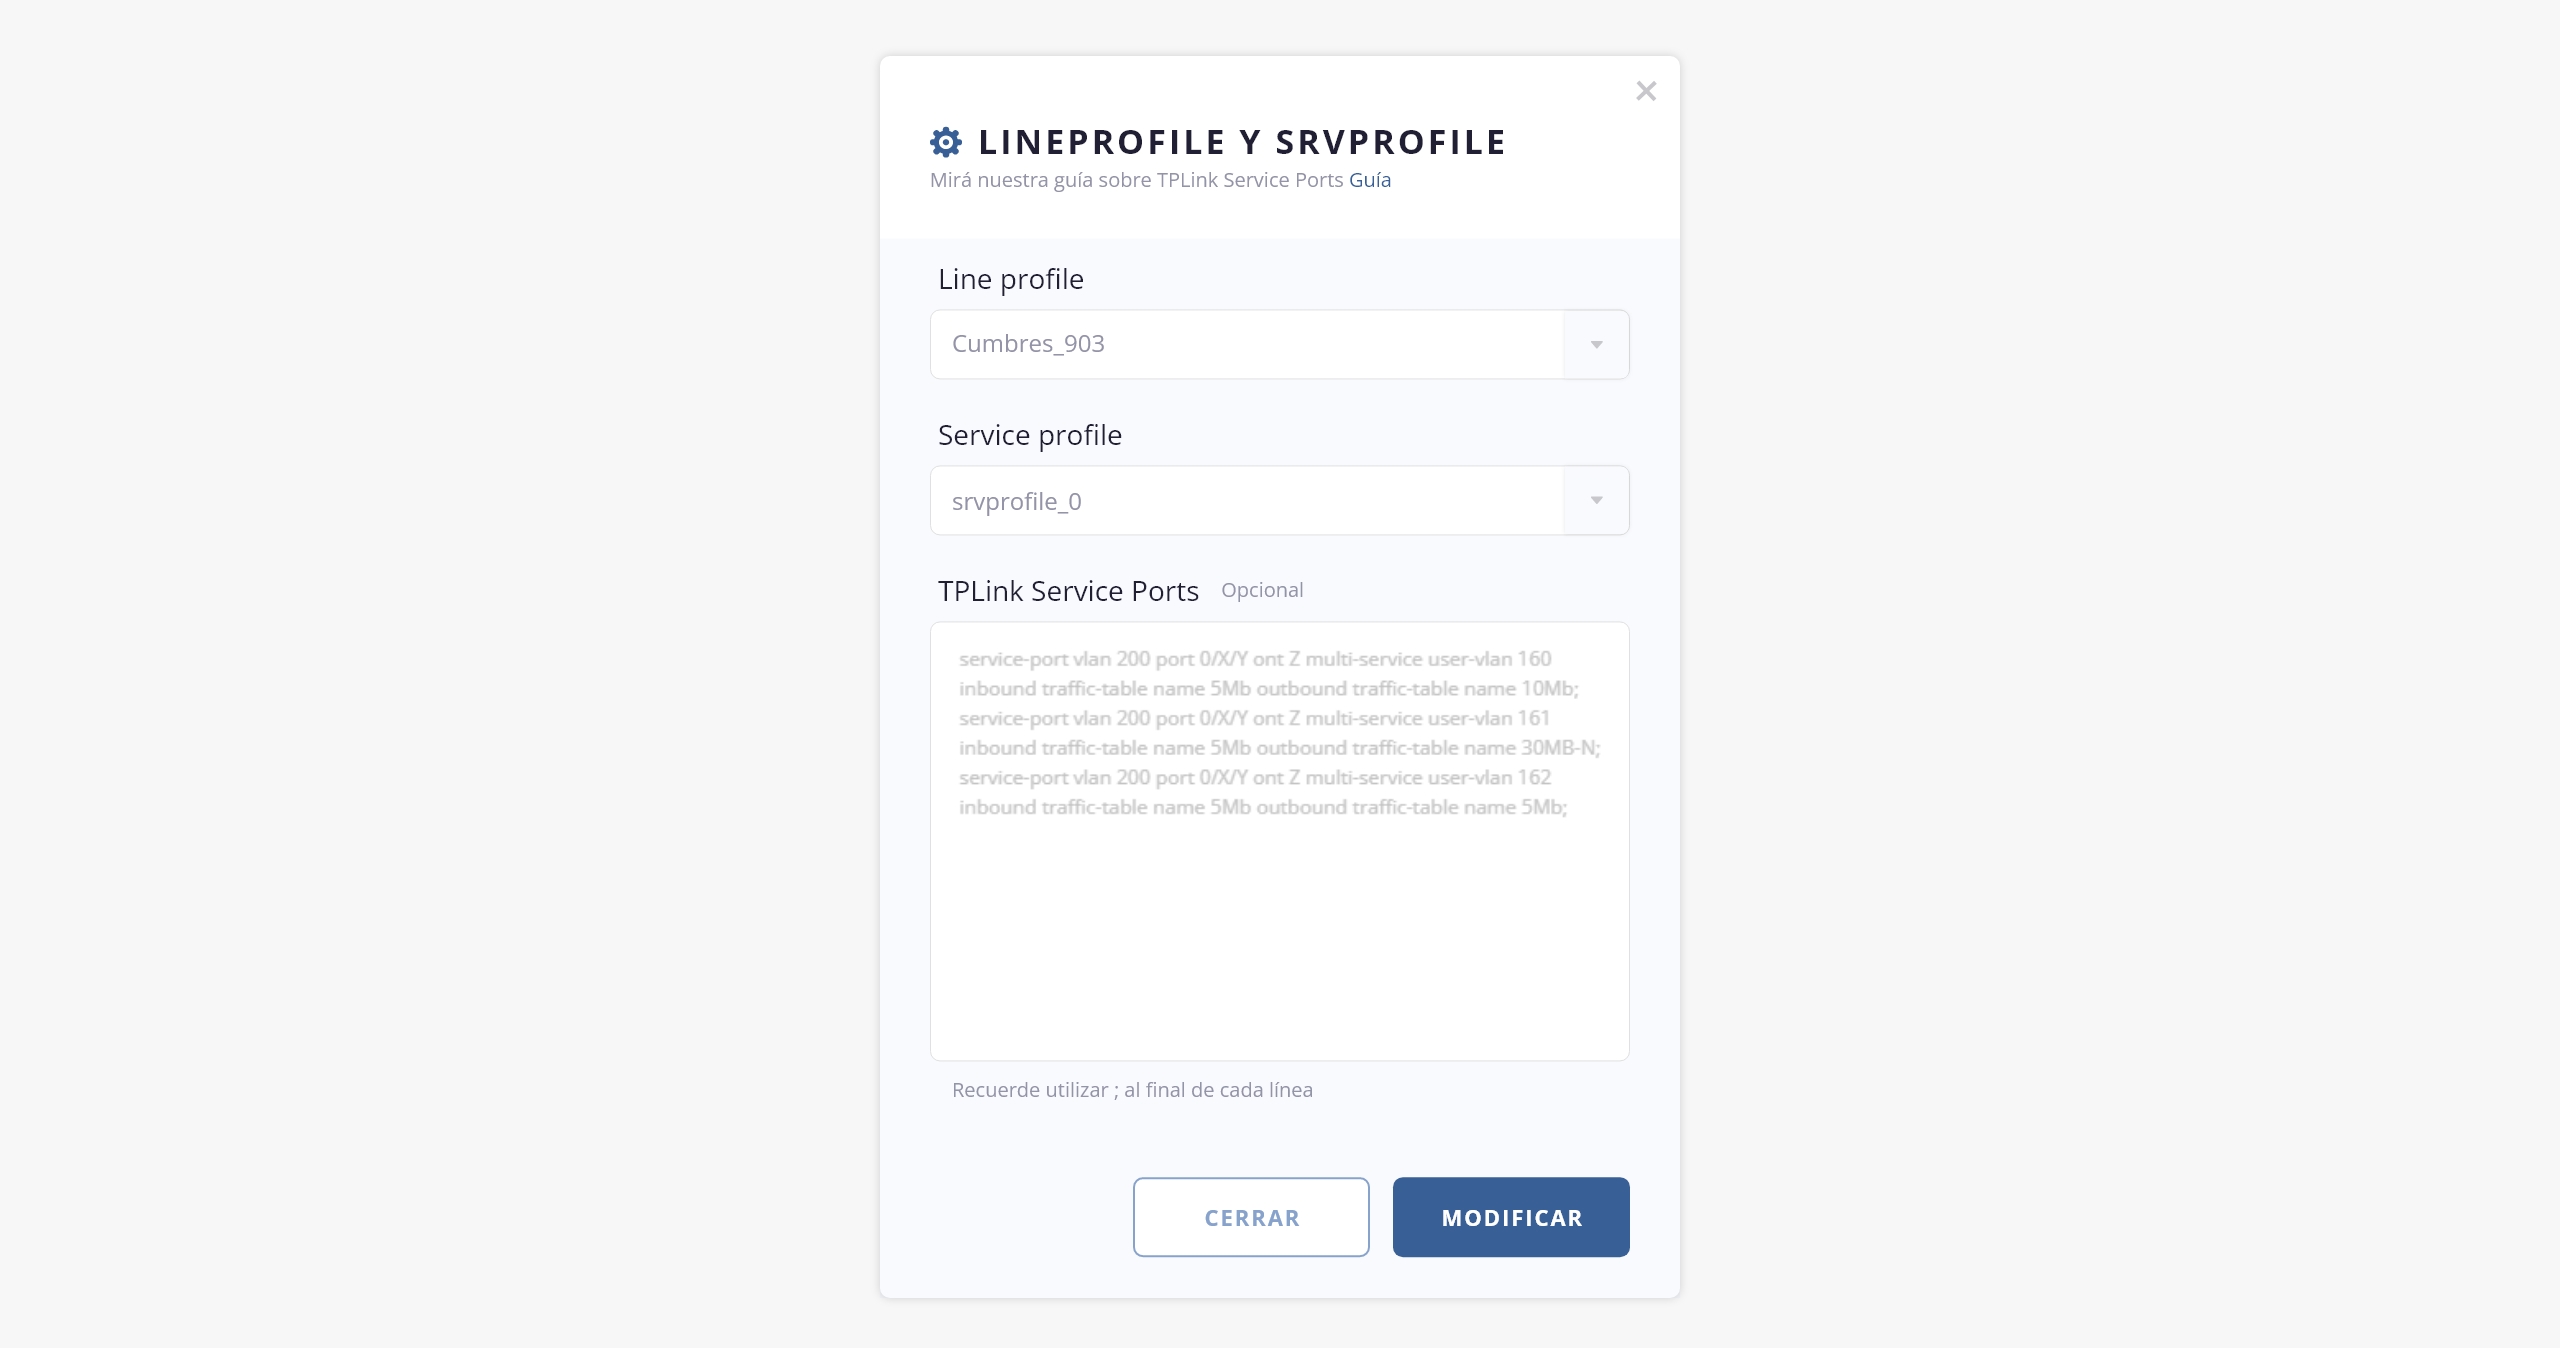Click the 'Service profile' field label

(1029, 435)
